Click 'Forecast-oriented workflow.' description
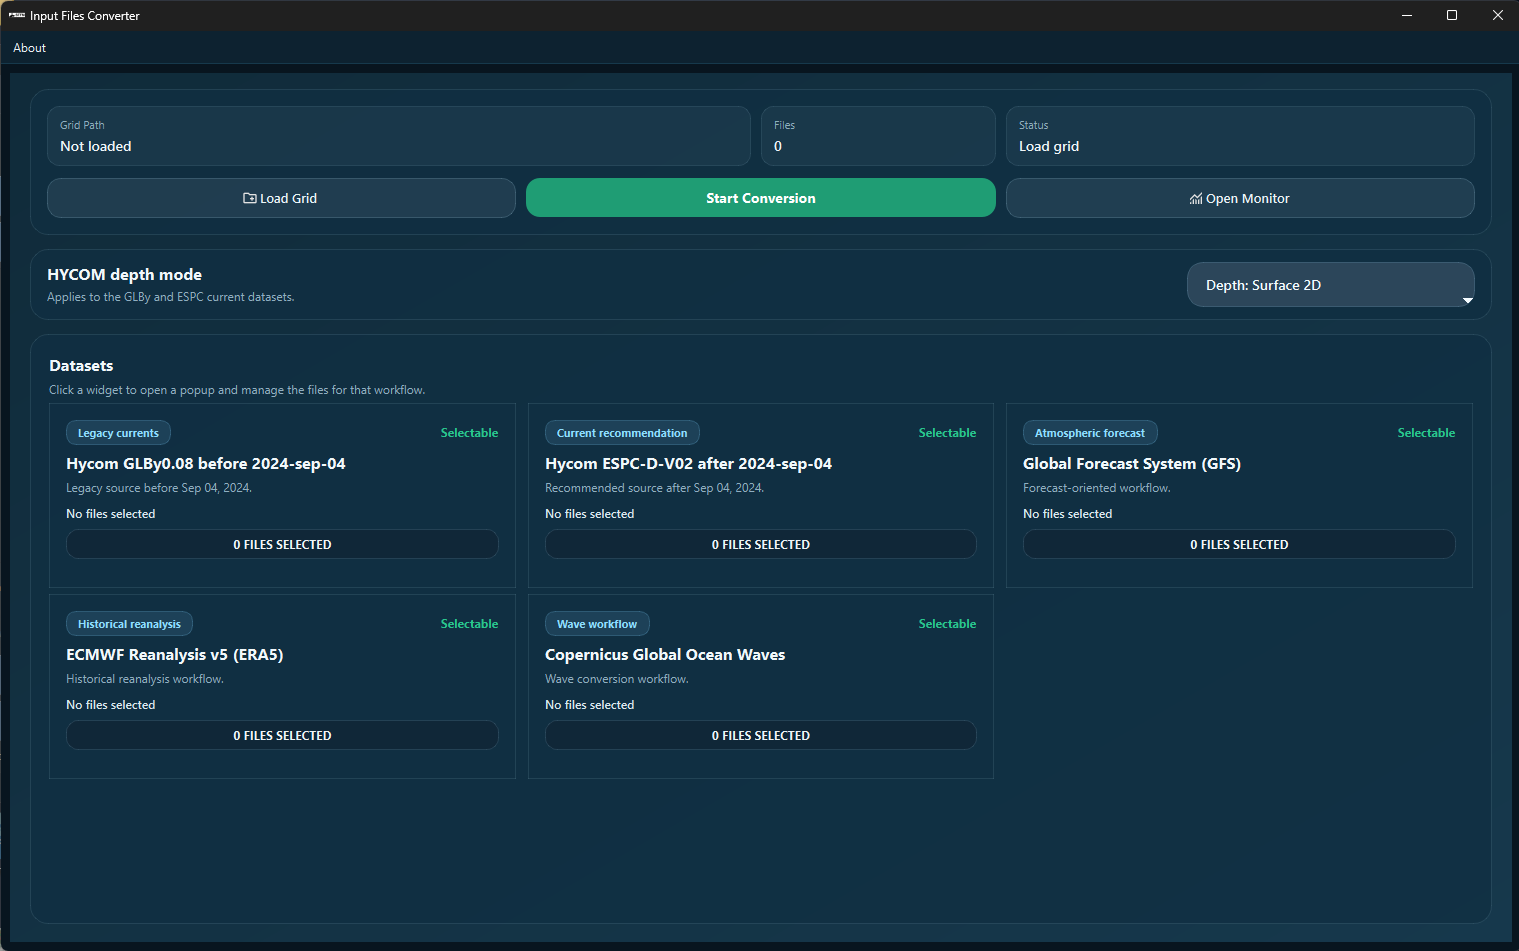1519x951 pixels. 1096,488
